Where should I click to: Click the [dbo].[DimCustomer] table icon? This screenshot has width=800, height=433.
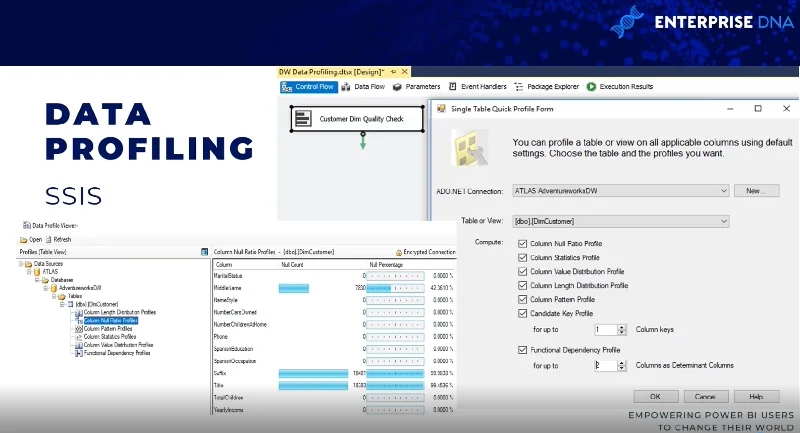click(x=70, y=304)
